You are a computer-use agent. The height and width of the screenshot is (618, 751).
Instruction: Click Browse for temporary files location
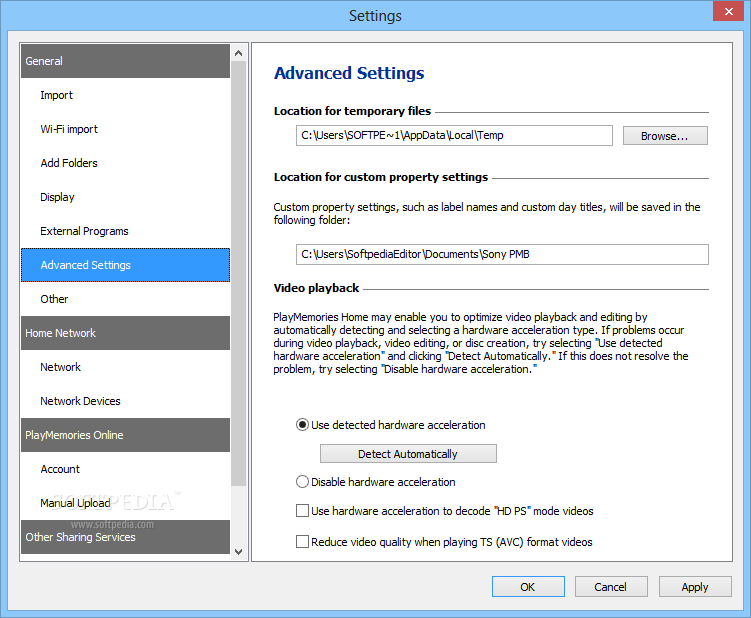pyautogui.click(x=665, y=136)
